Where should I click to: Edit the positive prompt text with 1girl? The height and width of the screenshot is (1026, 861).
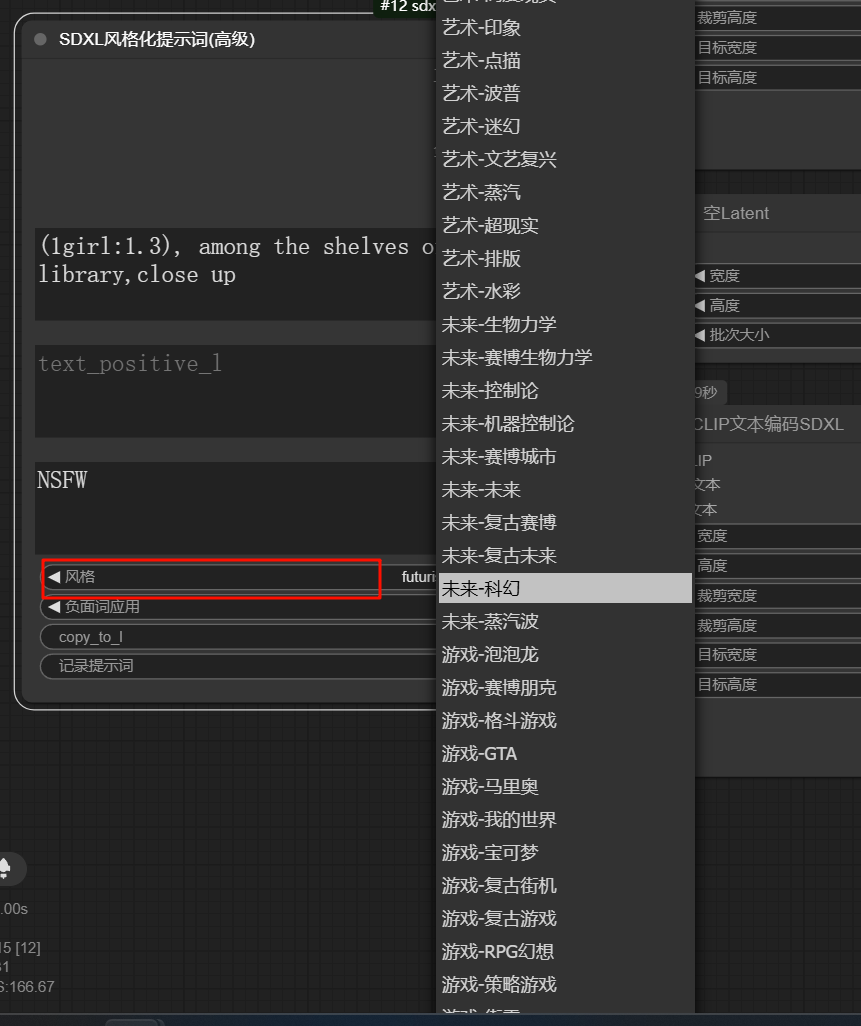pos(236,274)
